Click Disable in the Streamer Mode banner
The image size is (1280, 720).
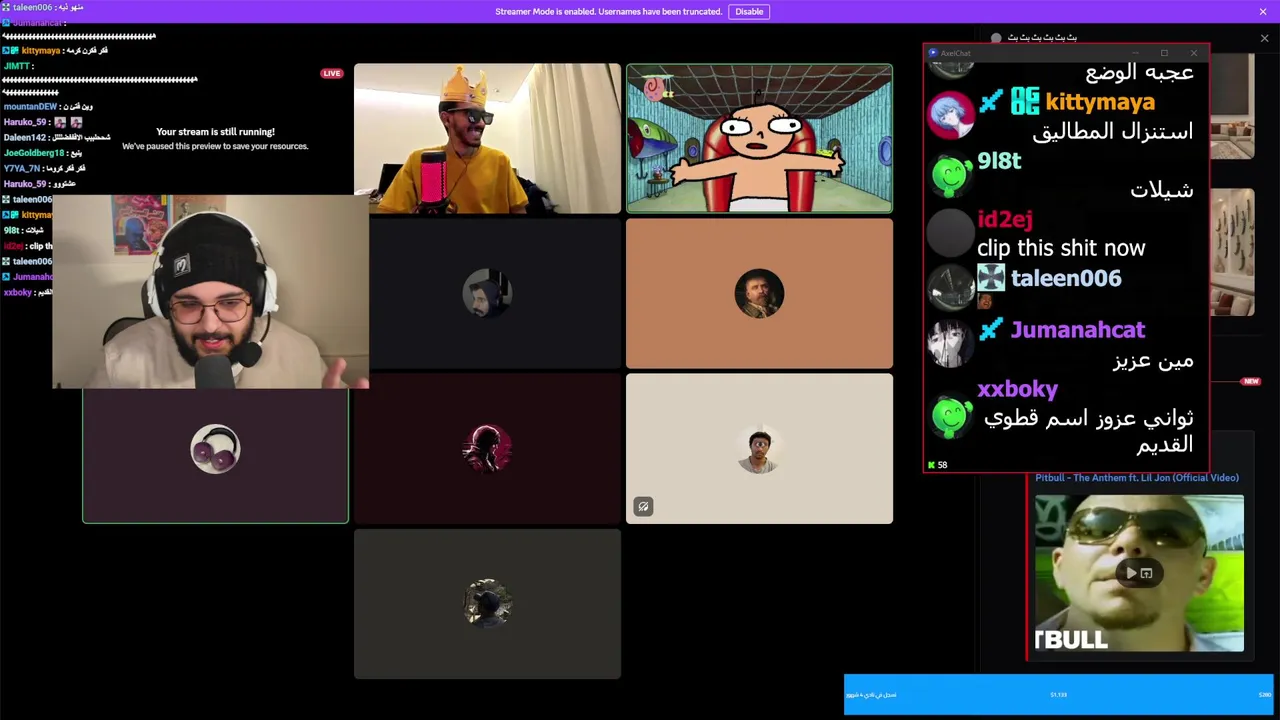749,12
